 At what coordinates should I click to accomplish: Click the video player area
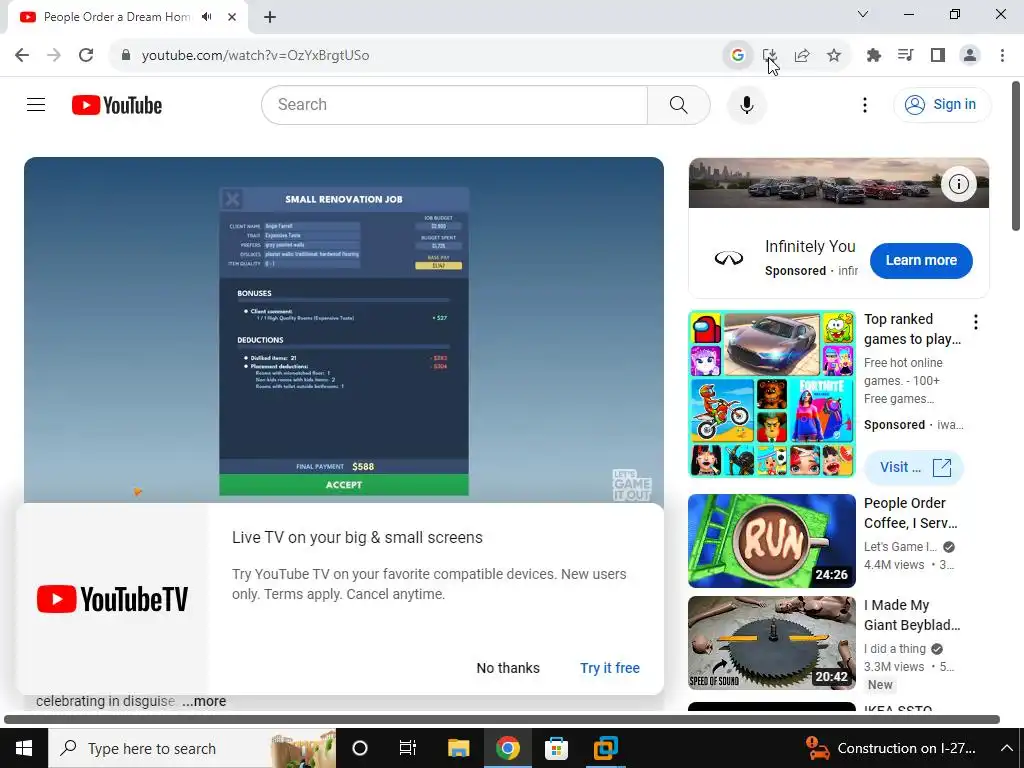coord(344,330)
